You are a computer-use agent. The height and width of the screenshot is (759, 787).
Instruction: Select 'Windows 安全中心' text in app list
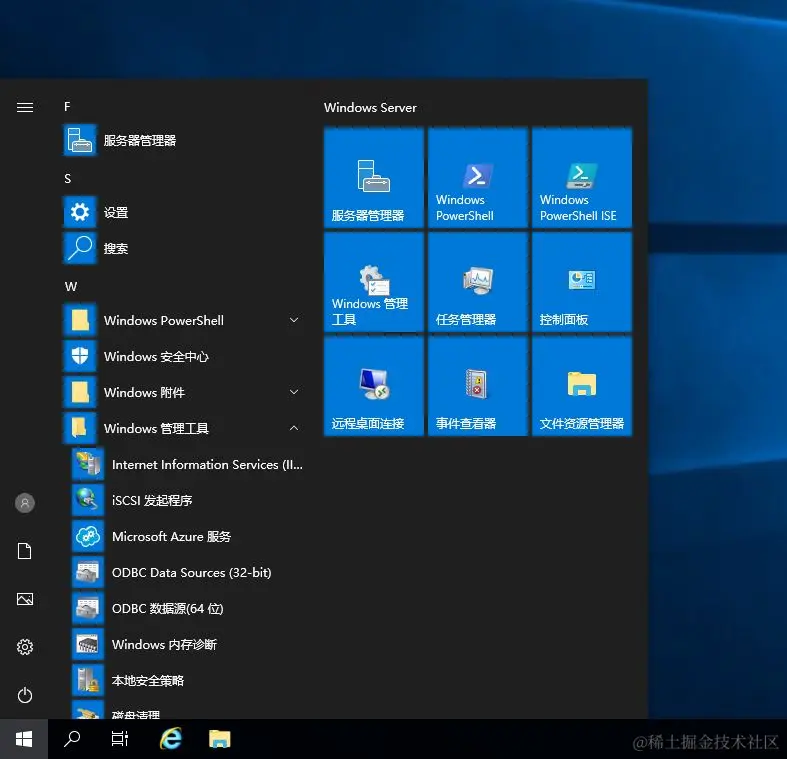point(156,356)
